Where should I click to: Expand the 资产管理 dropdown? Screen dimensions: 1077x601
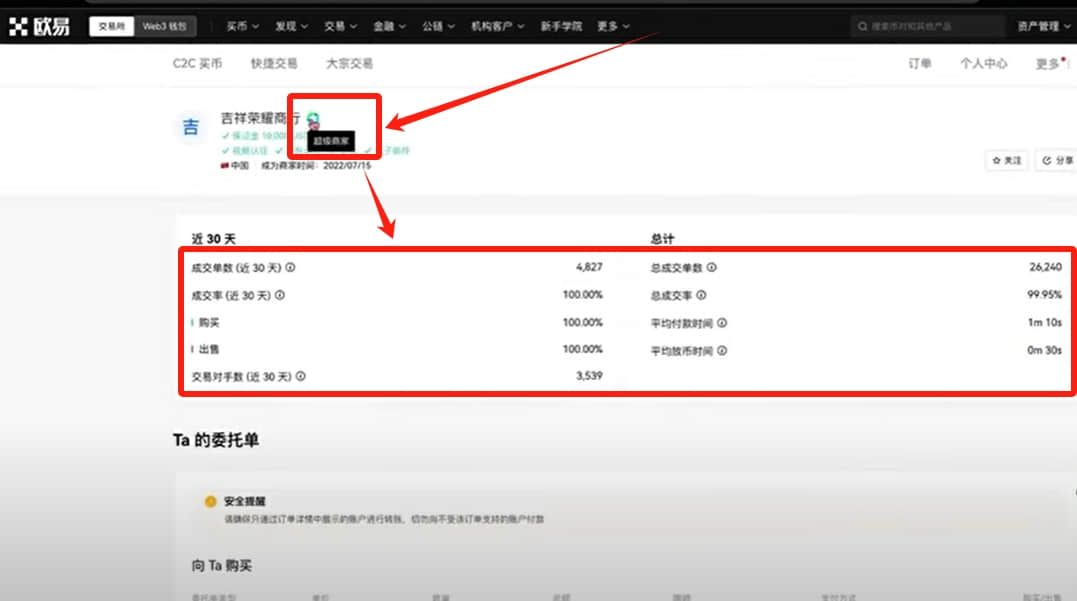tap(1043, 26)
